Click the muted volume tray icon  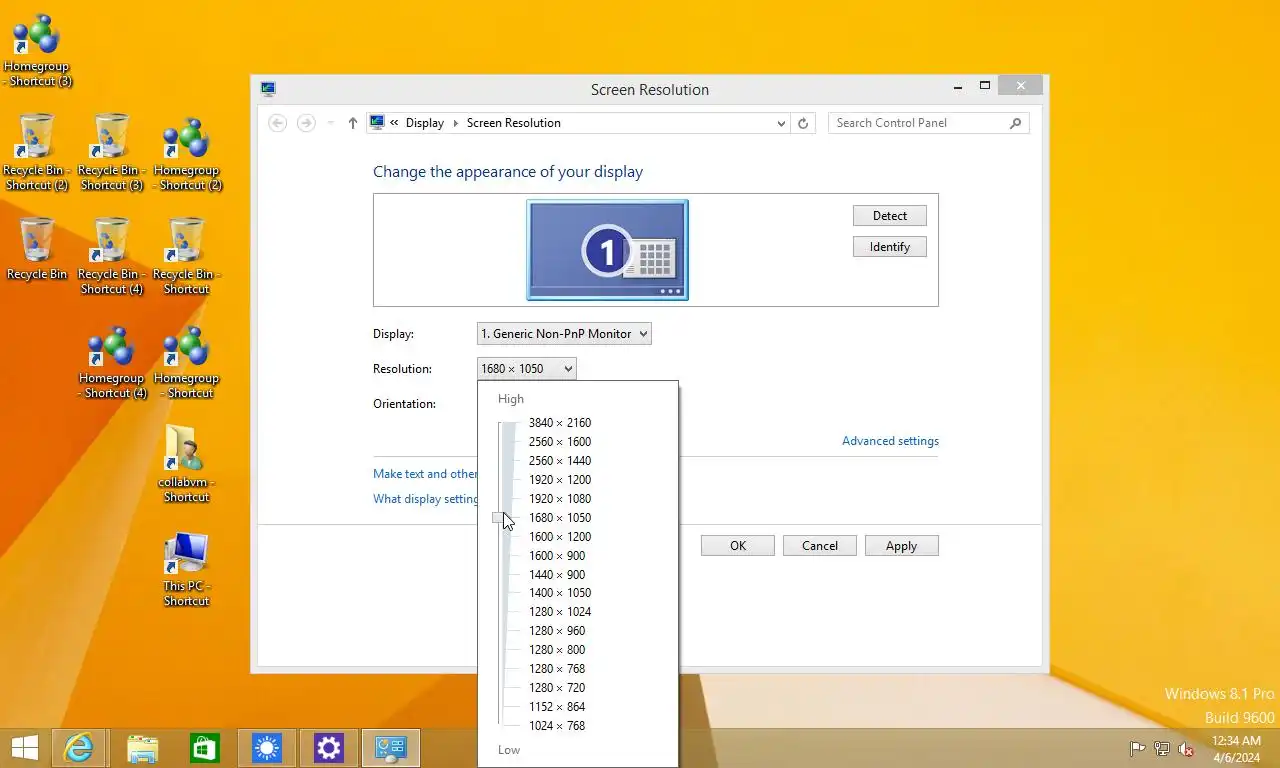tap(1186, 748)
